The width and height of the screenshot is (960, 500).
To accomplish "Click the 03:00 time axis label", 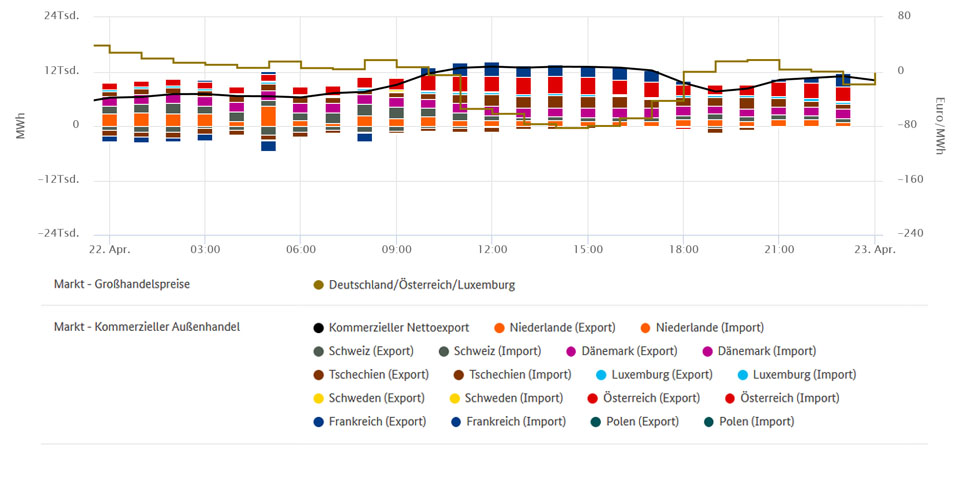I will tap(205, 250).
